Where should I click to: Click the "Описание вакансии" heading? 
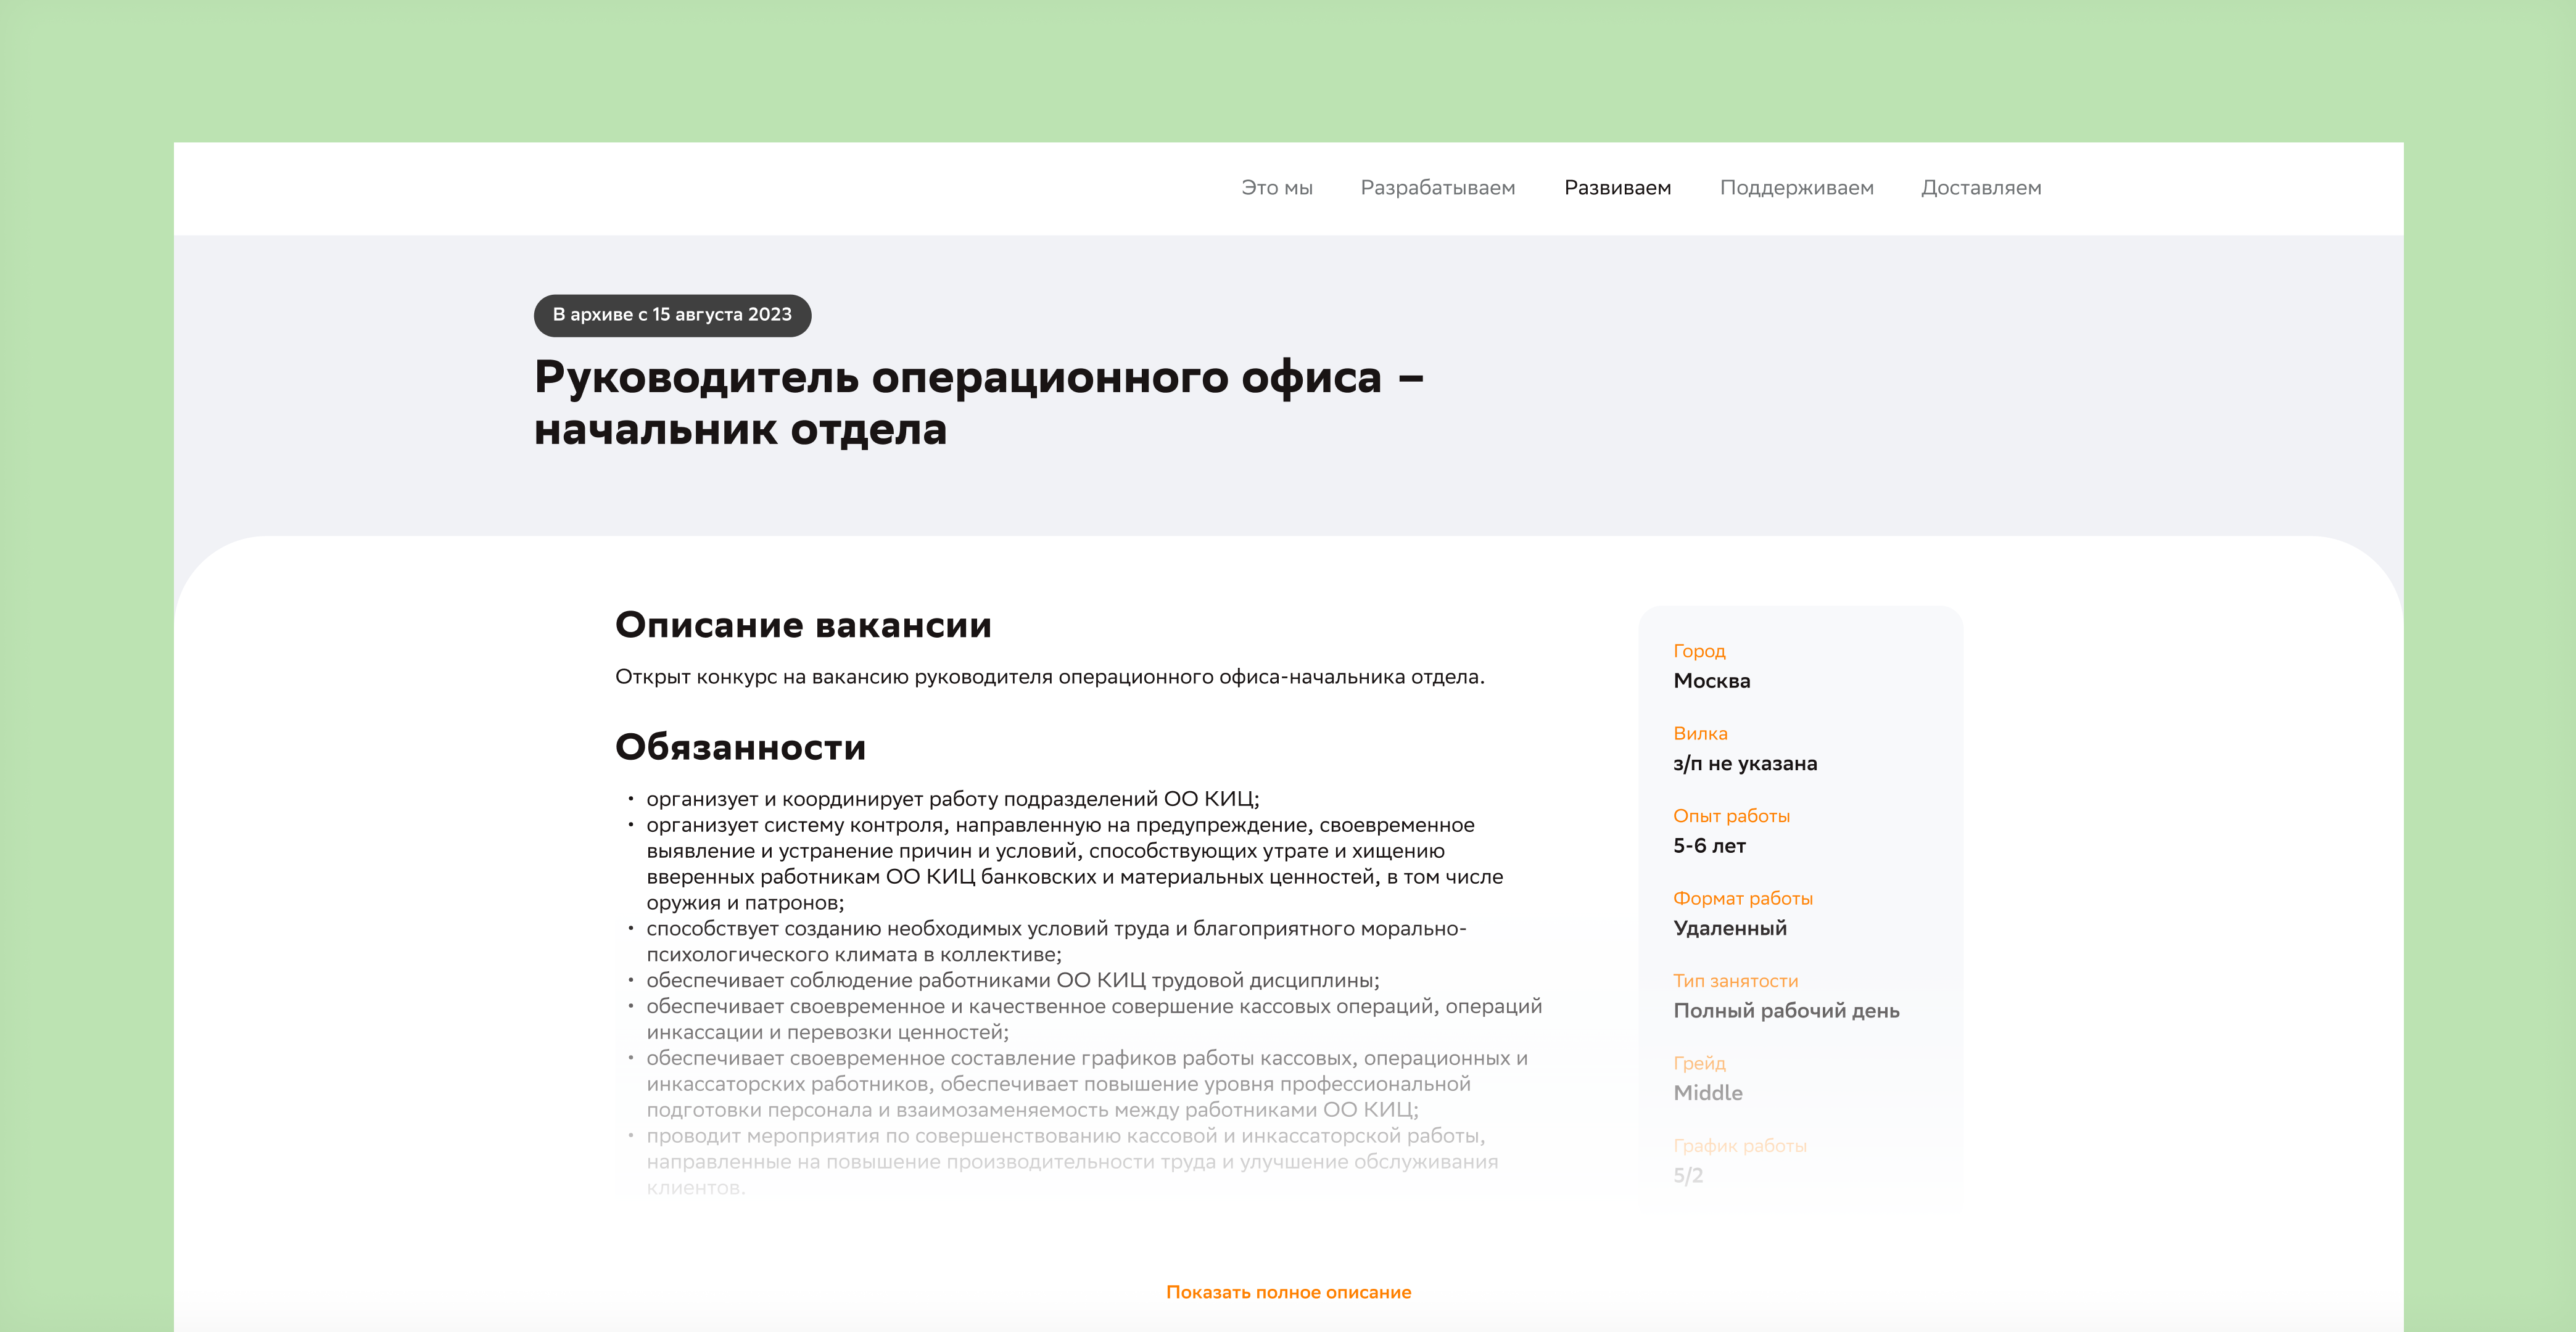click(803, 625)
